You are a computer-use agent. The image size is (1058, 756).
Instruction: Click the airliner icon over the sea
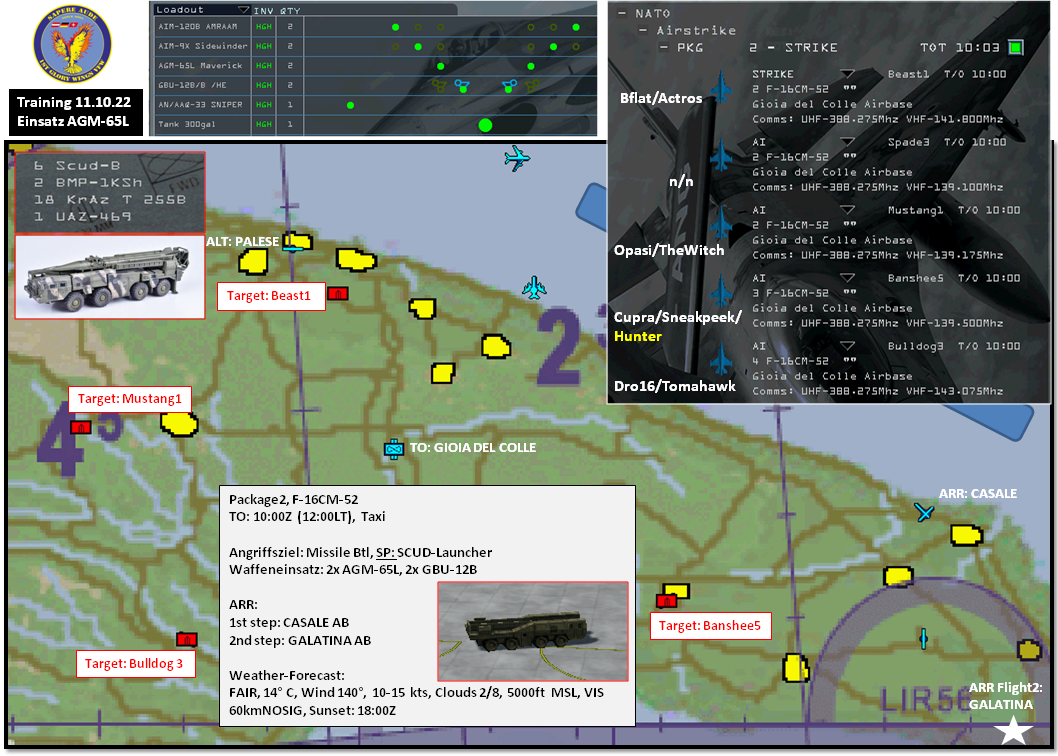pyautogui.click(x=517, y=159)
